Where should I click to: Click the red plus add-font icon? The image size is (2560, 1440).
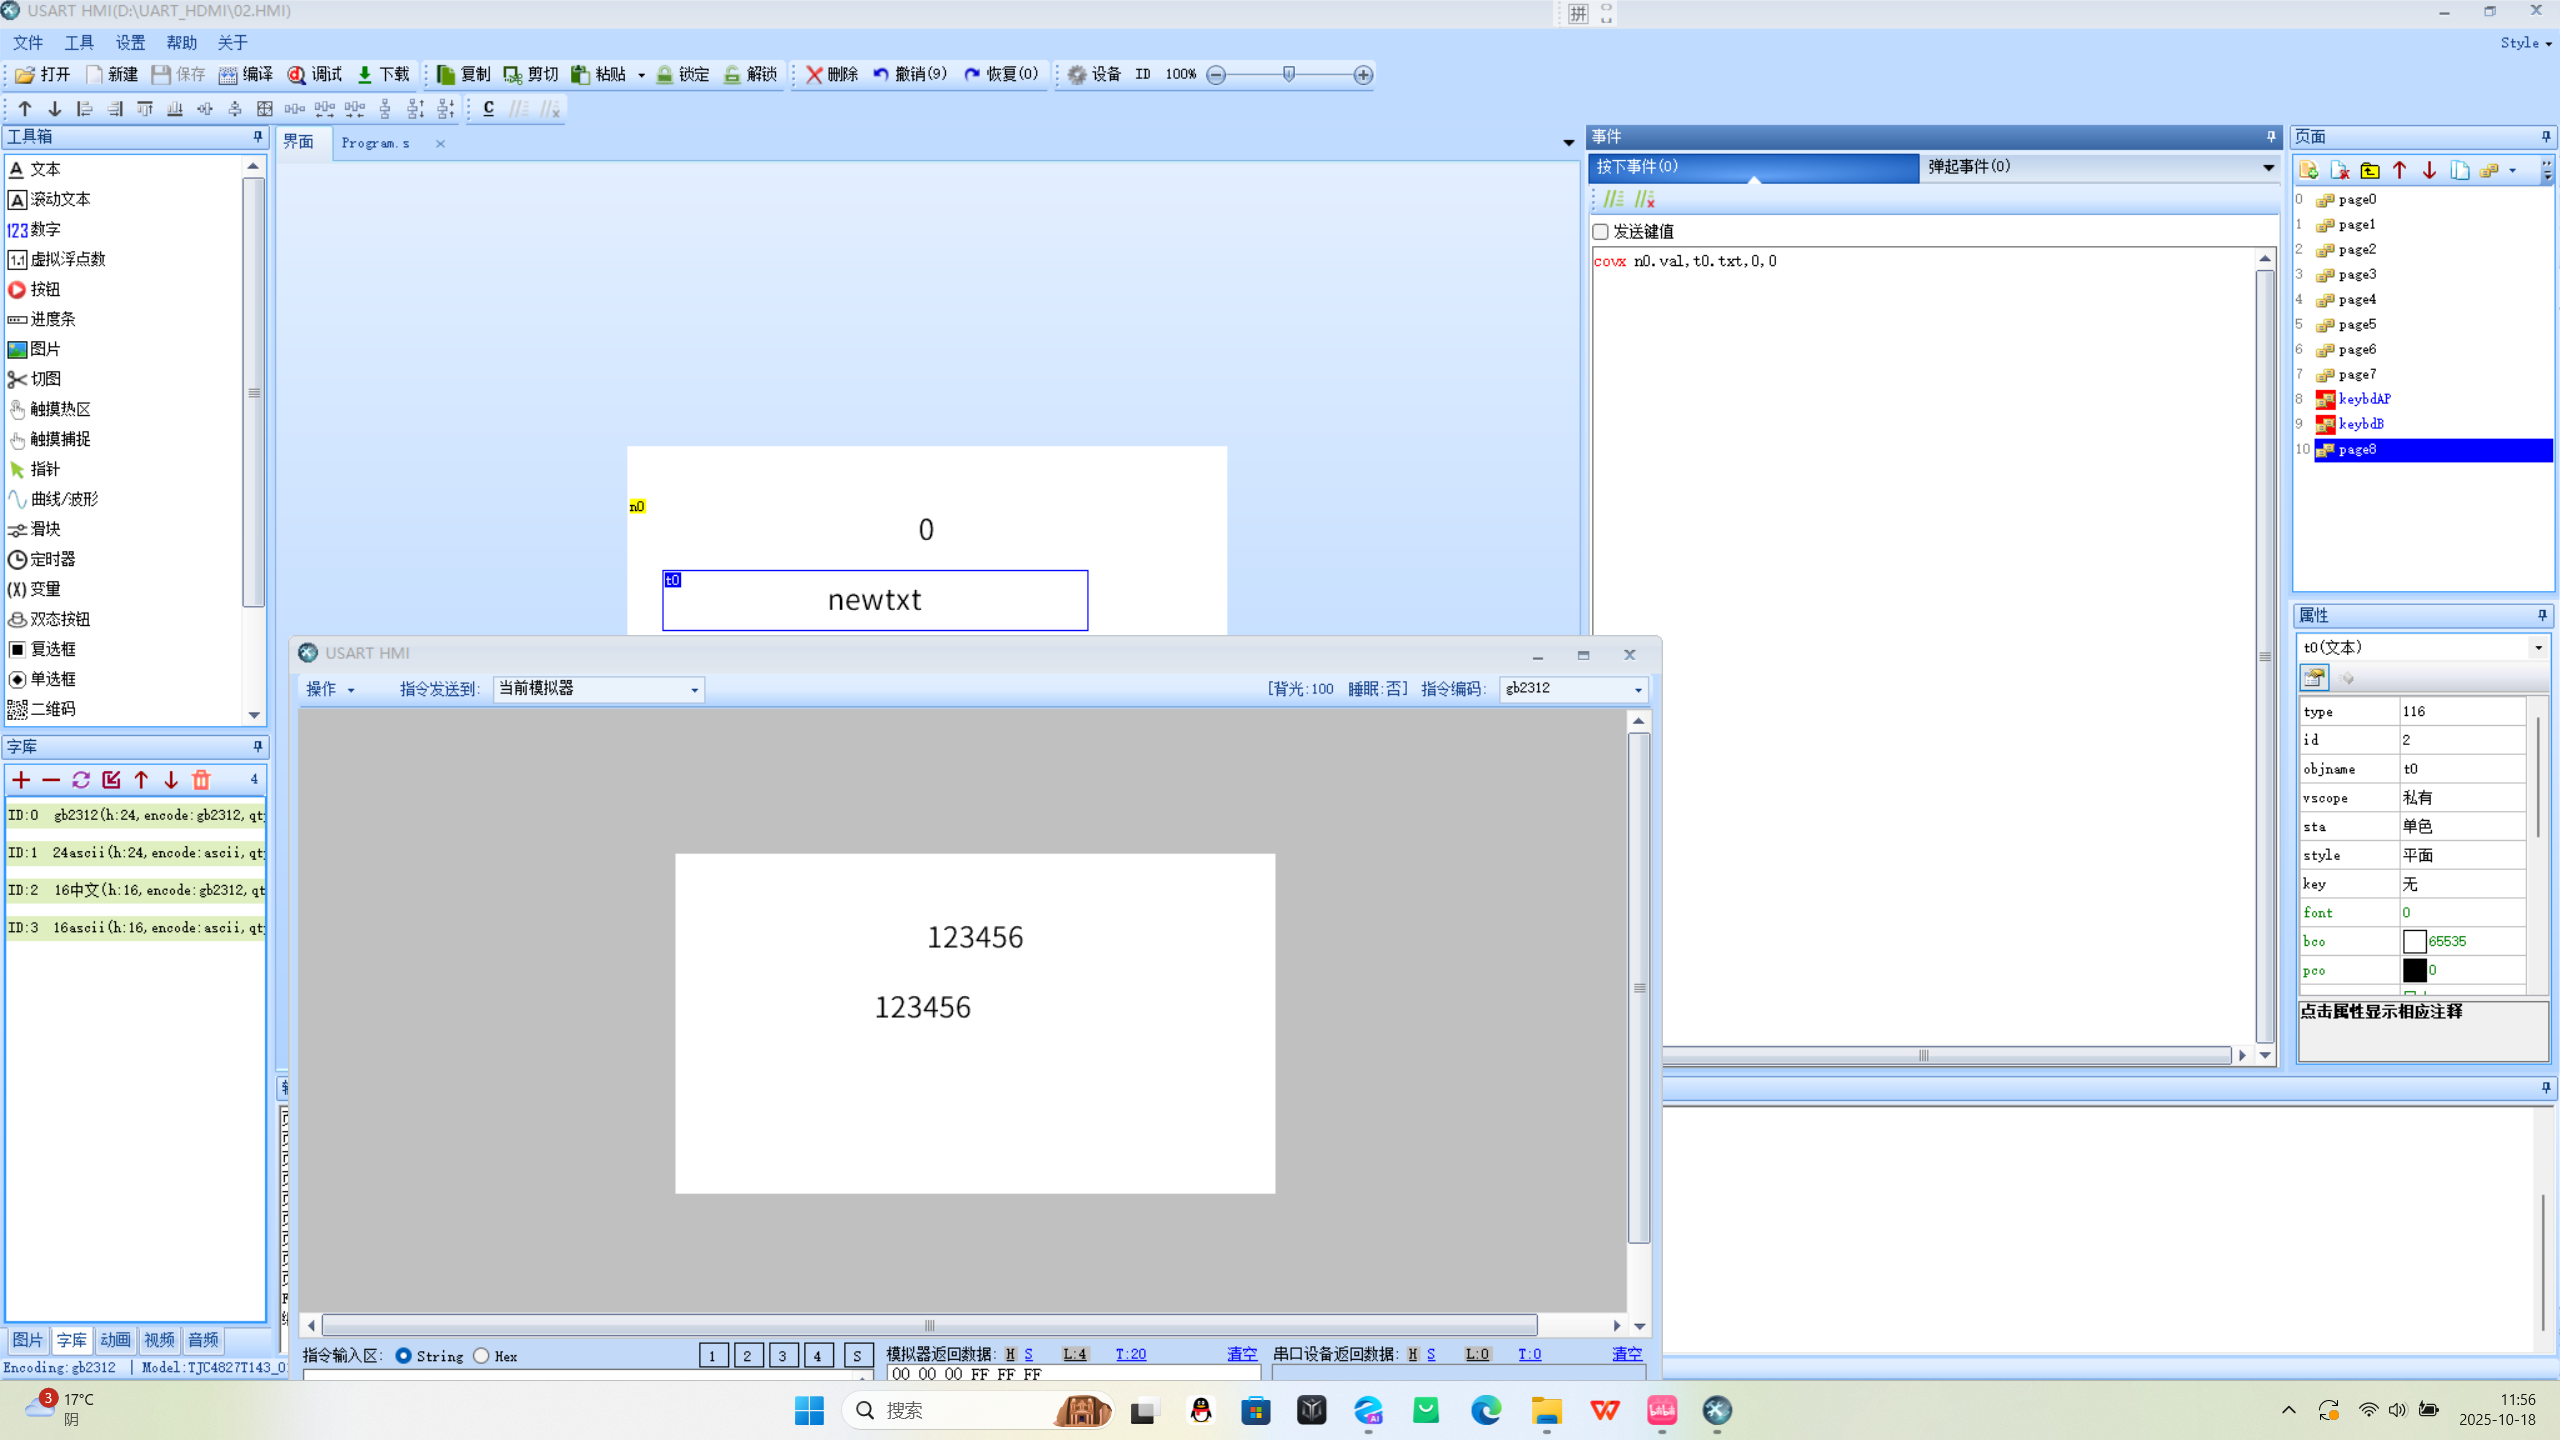[21, 780]
